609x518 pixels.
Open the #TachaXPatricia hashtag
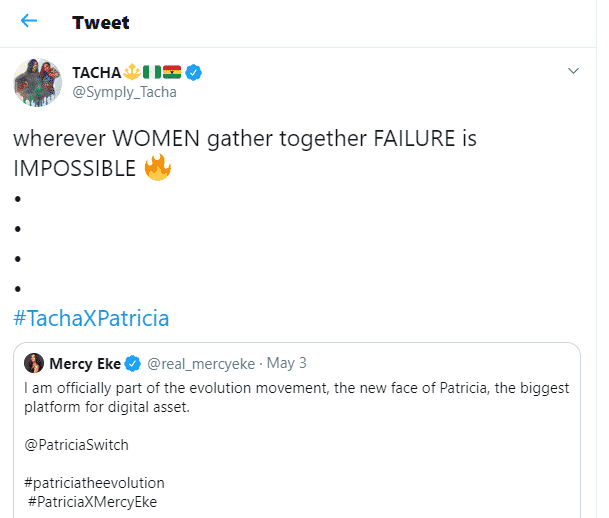point(91,319)
